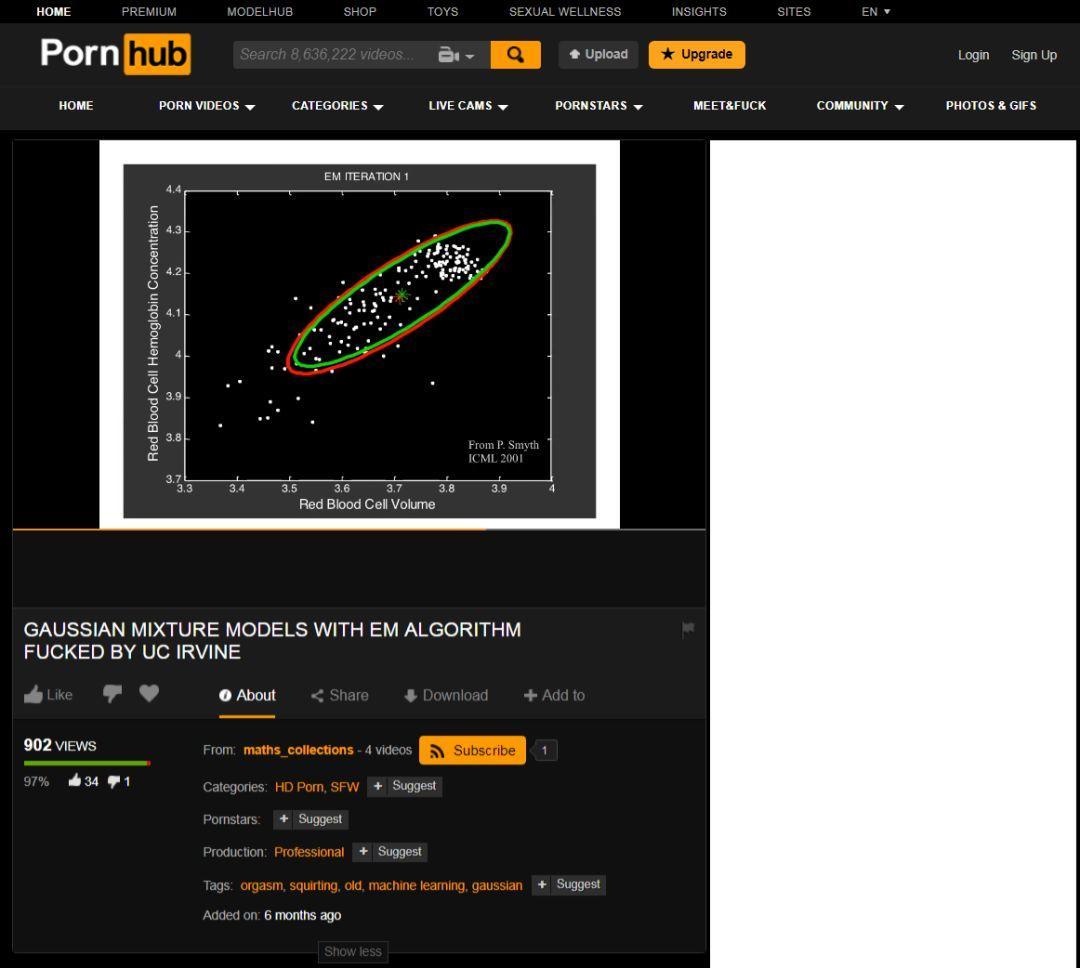Open the Share options

click(339, 695)
